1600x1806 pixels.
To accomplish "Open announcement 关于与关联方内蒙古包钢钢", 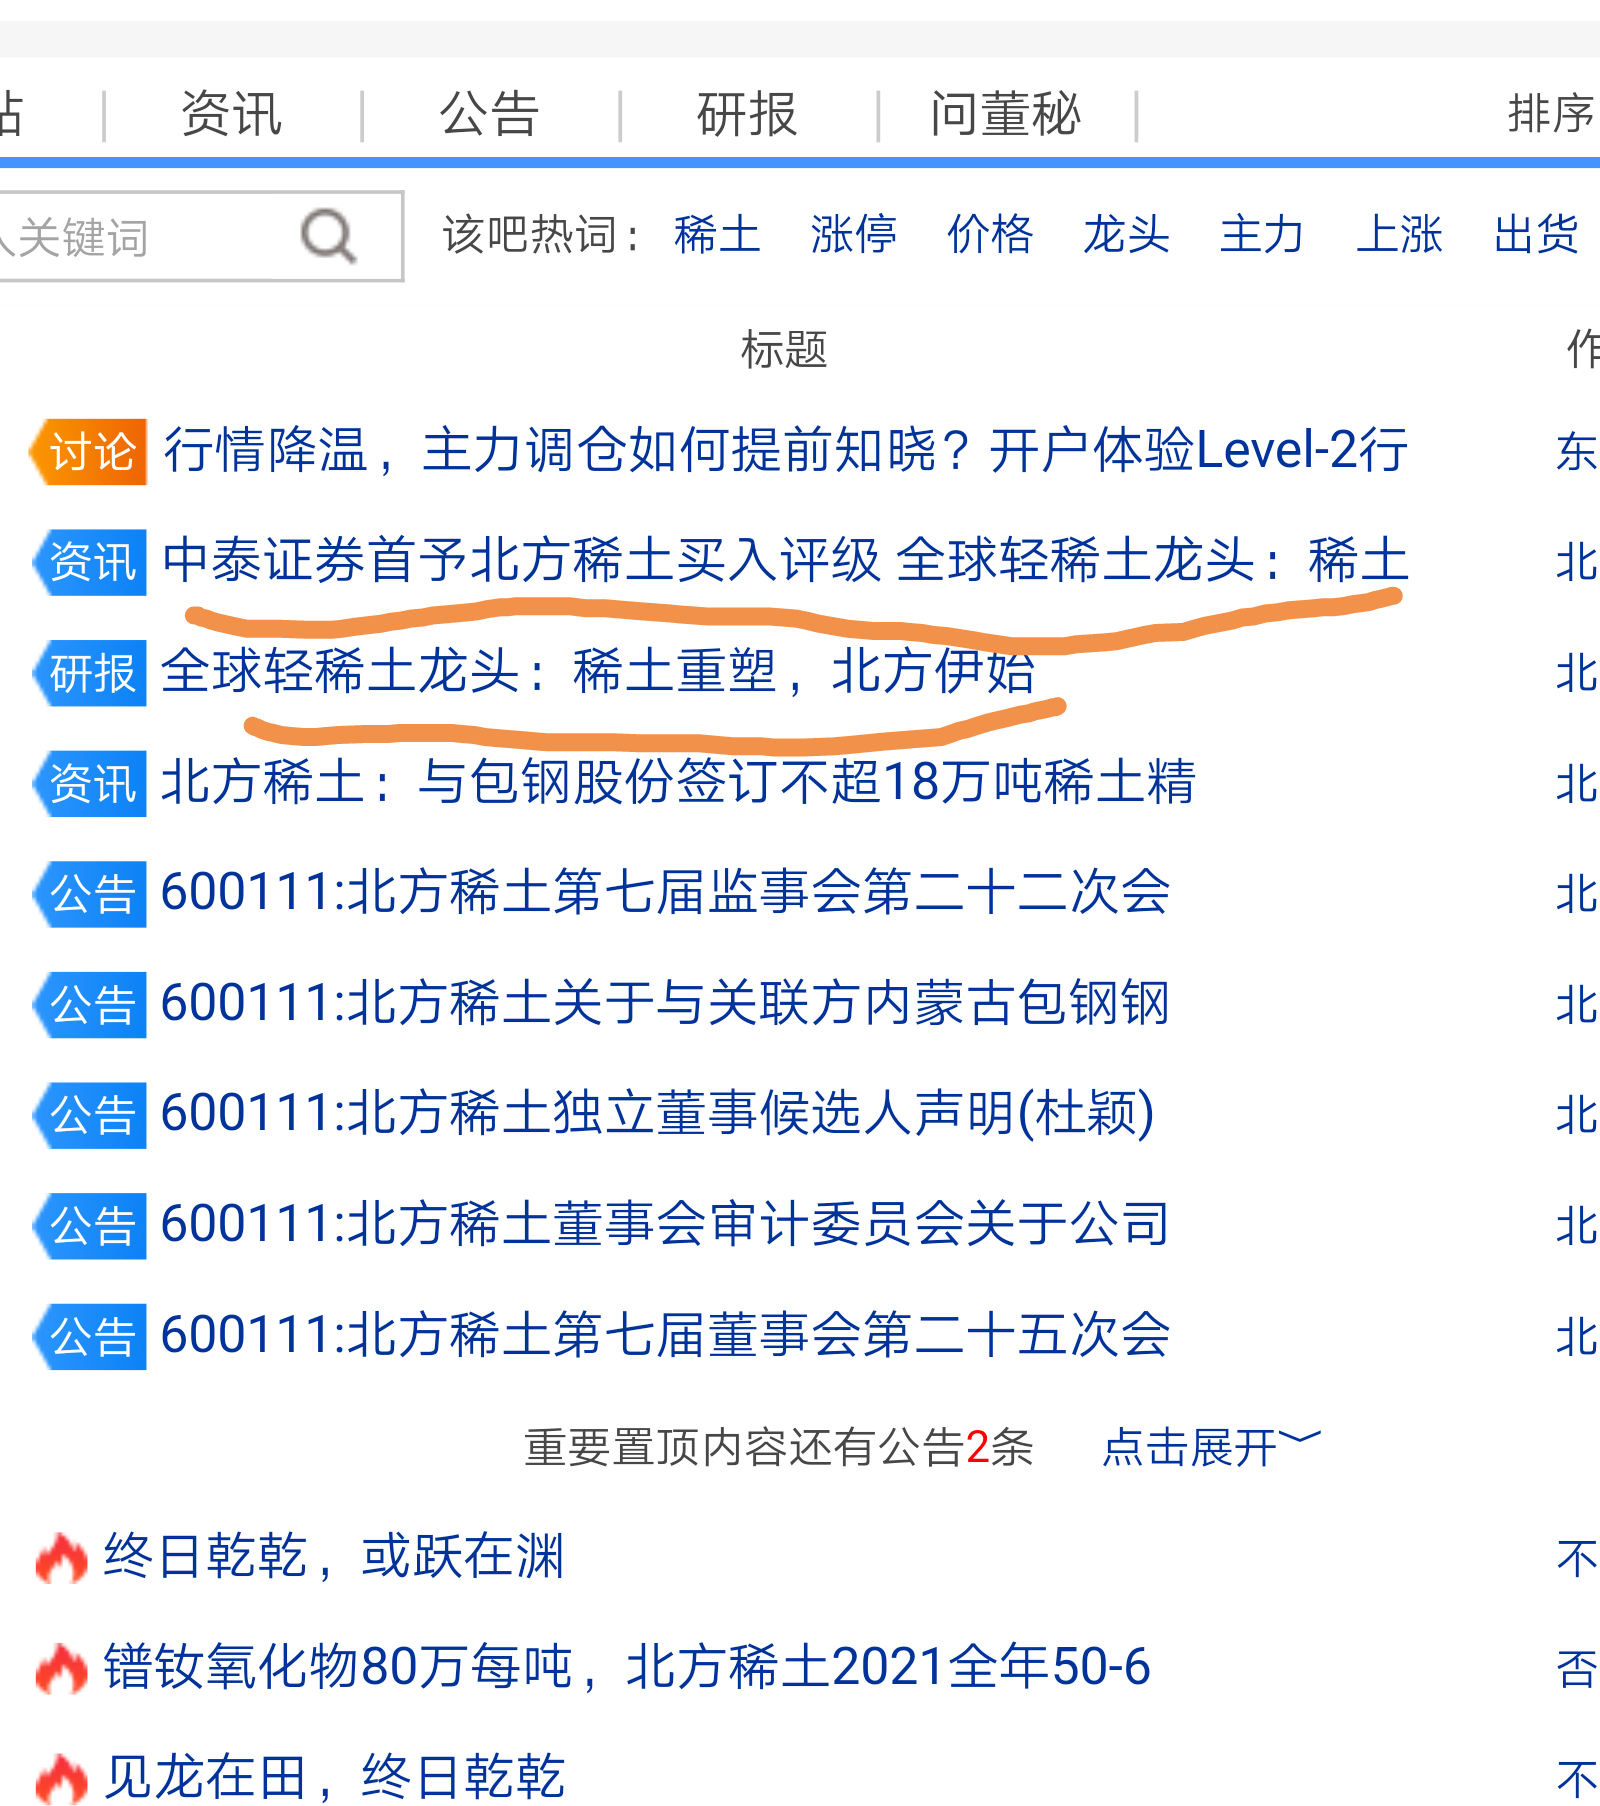I will point(665,1003).
